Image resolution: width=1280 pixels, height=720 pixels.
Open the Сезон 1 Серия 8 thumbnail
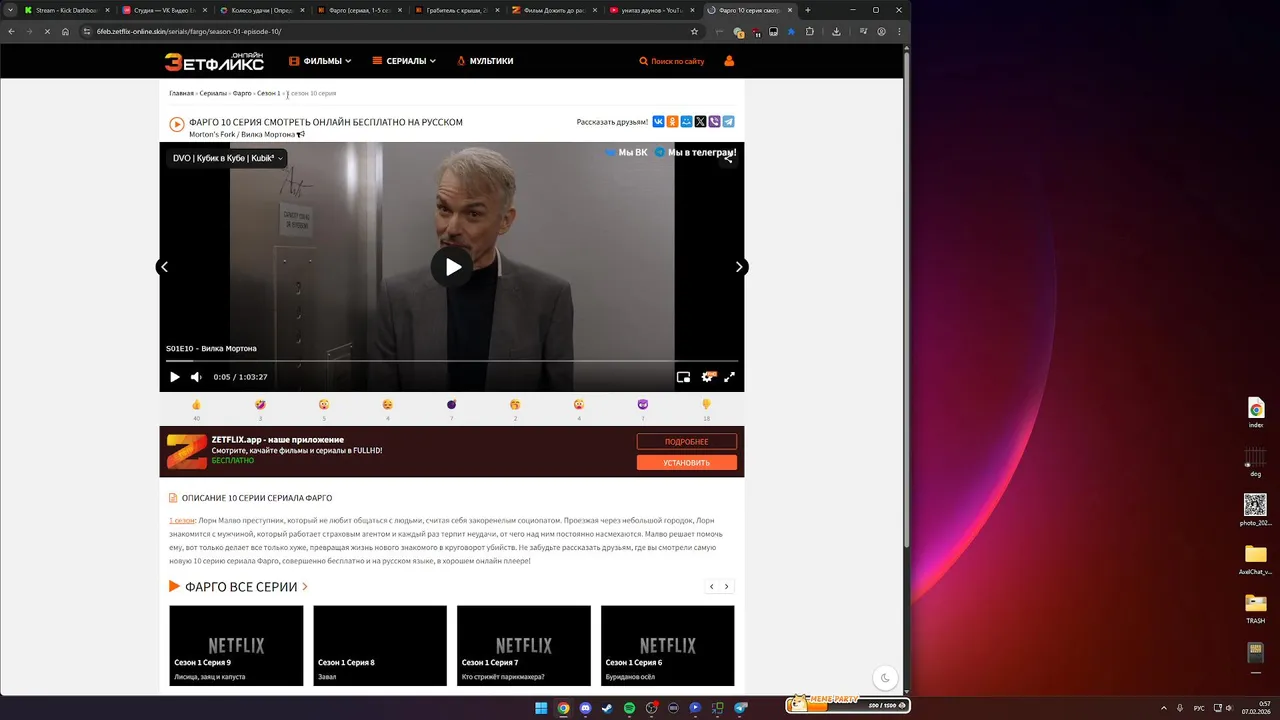click(x=380, y=646)
